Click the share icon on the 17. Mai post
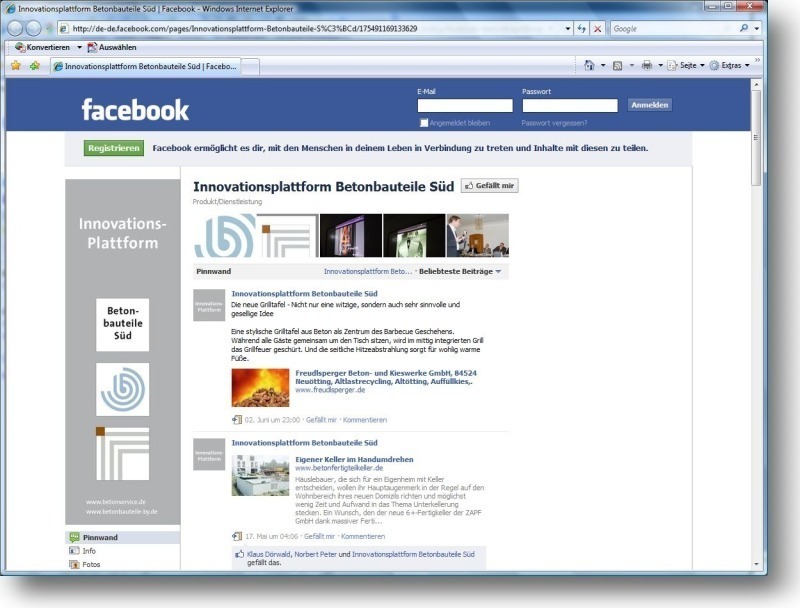The height and width of the screenshot is (608, 800). (237, 536)
